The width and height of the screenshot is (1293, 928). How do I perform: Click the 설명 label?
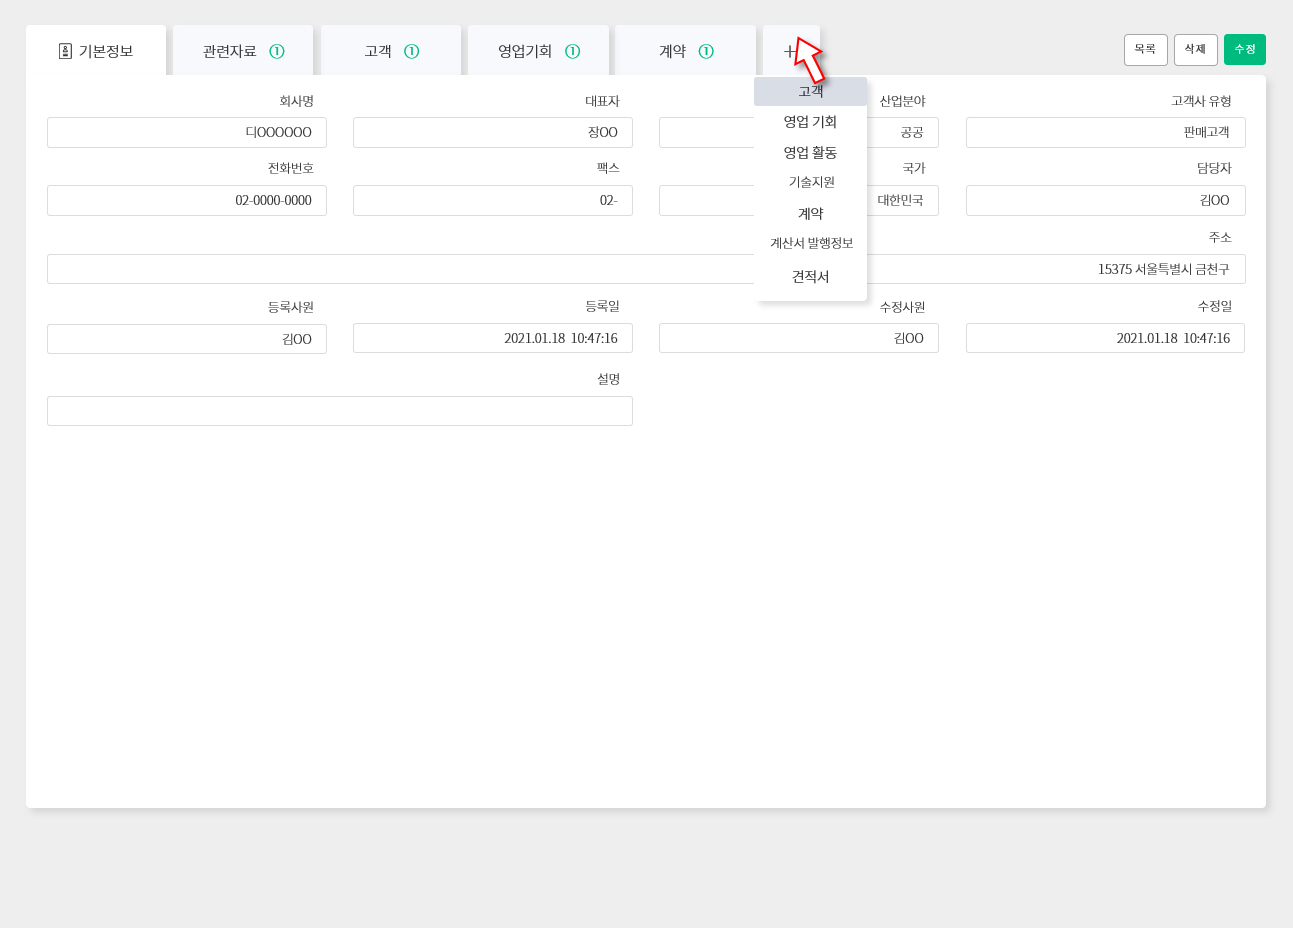[x=608, y=379]
